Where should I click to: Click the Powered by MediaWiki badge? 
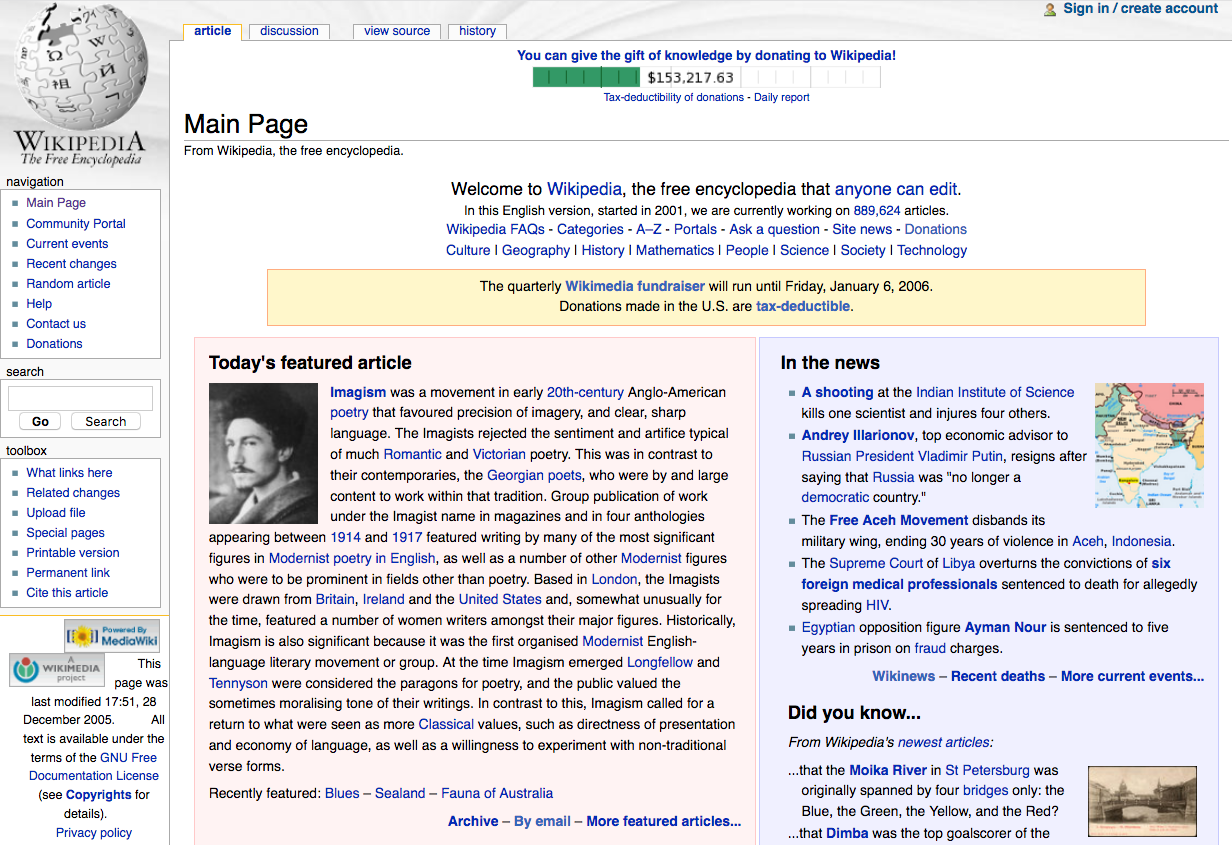[112, 636]
